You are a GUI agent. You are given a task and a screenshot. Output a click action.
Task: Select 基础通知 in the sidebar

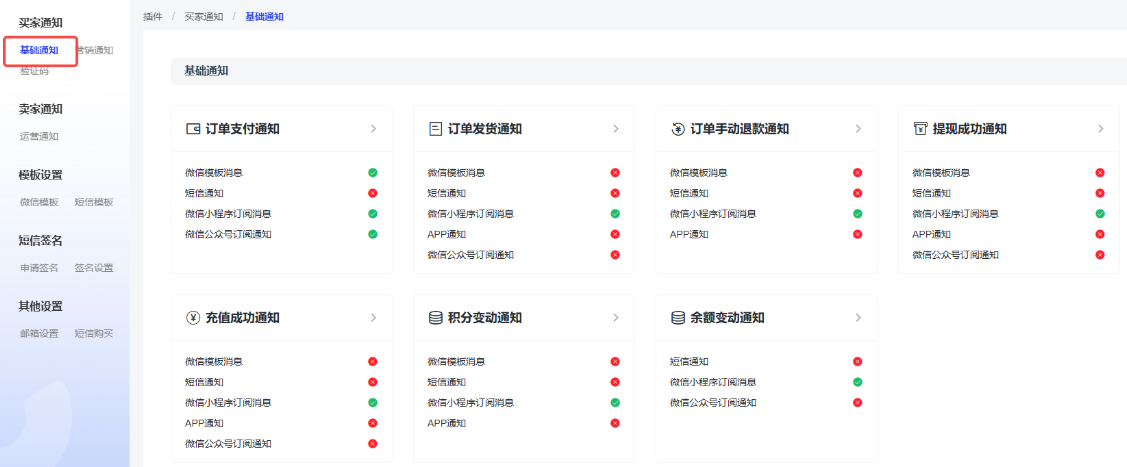click(39, 50)
